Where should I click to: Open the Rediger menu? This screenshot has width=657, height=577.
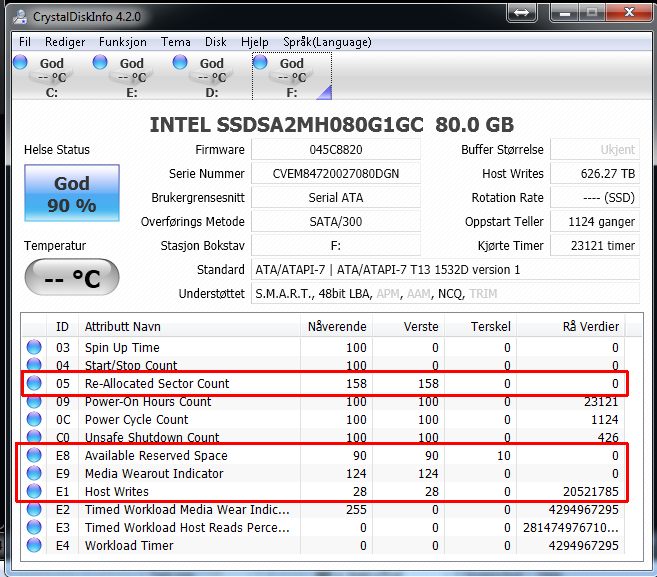point(65,42)
